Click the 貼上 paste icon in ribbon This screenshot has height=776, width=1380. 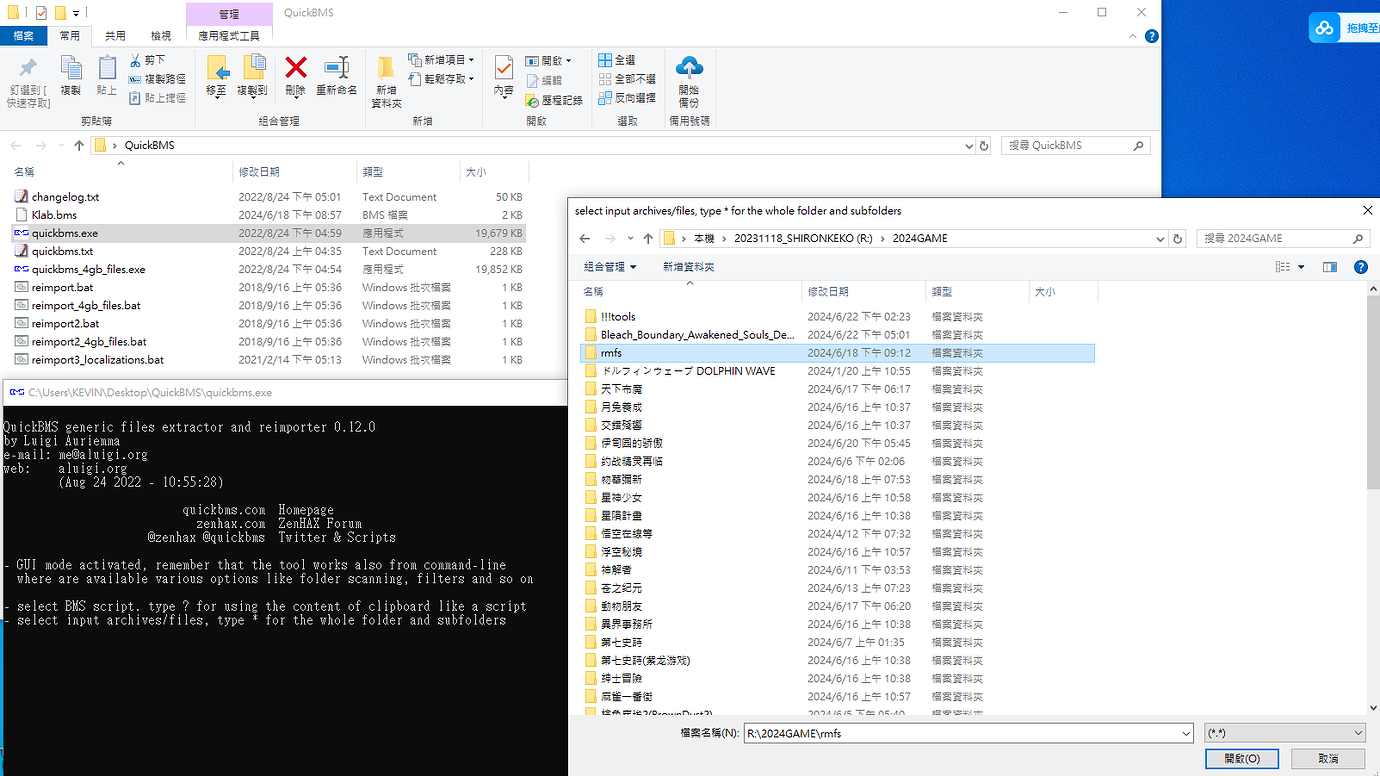pyautogui.click(x=107, y=68)
